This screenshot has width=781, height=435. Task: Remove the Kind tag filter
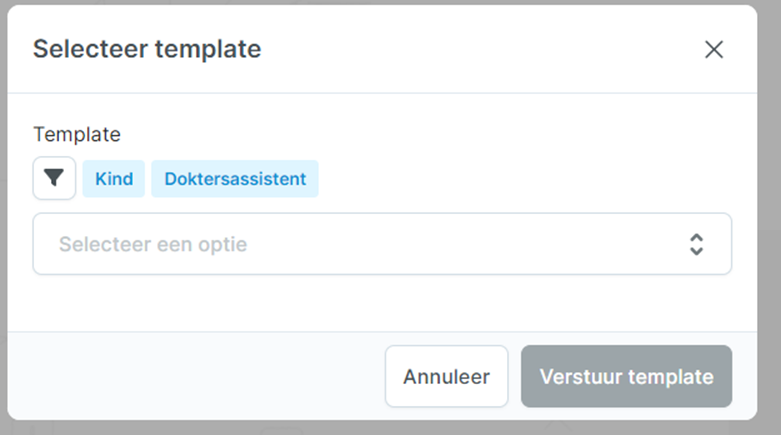114,178
